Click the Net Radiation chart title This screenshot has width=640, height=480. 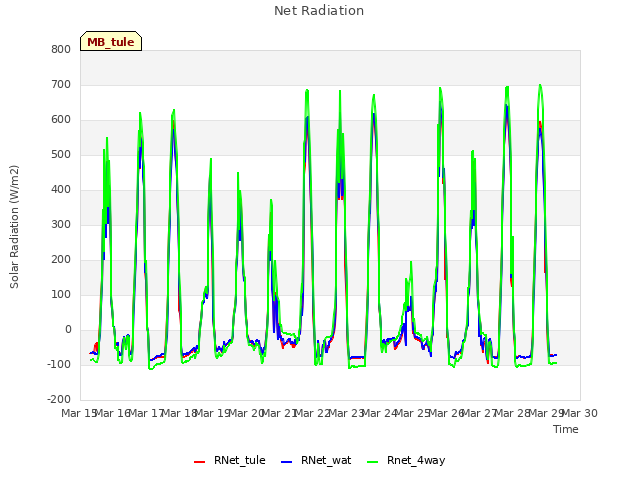point(319,11)
